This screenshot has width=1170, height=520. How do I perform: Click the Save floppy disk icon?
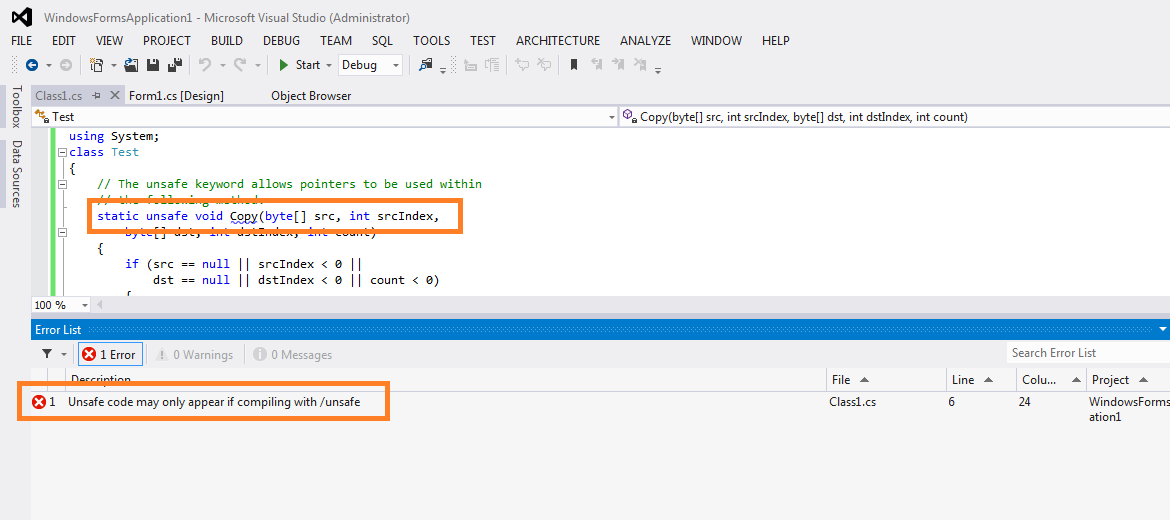153,65
